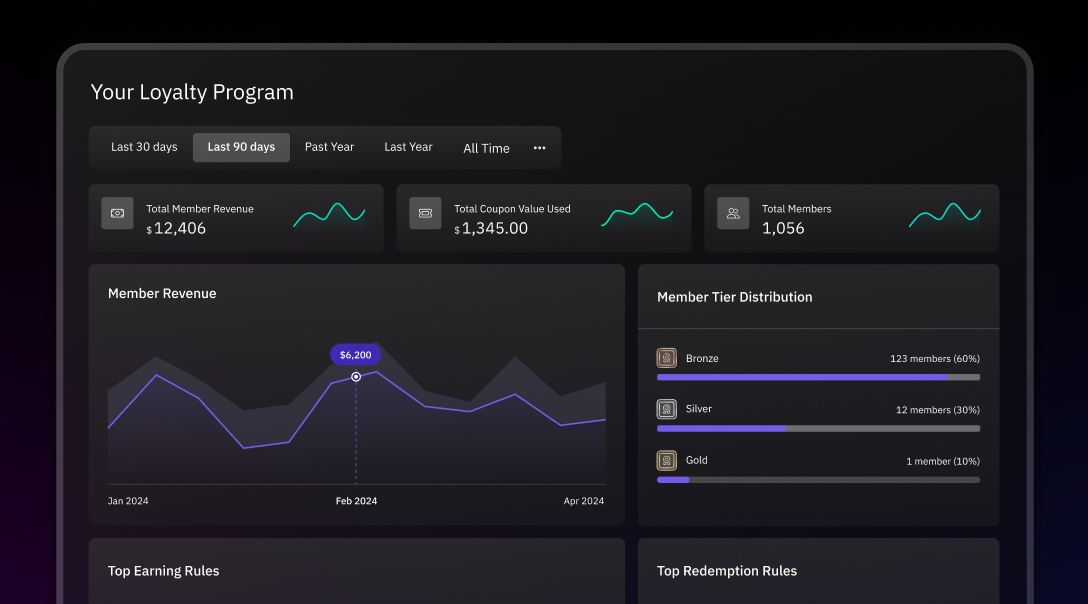
Task: Switch to the Last Year tab
Action: point(408,147)
